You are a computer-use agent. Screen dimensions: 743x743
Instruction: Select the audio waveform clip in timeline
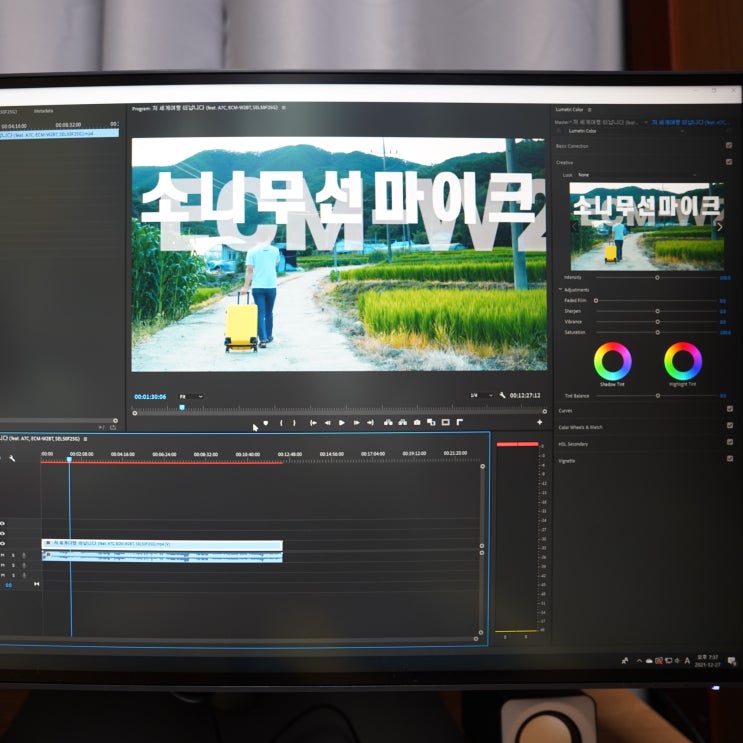(162, 556)
